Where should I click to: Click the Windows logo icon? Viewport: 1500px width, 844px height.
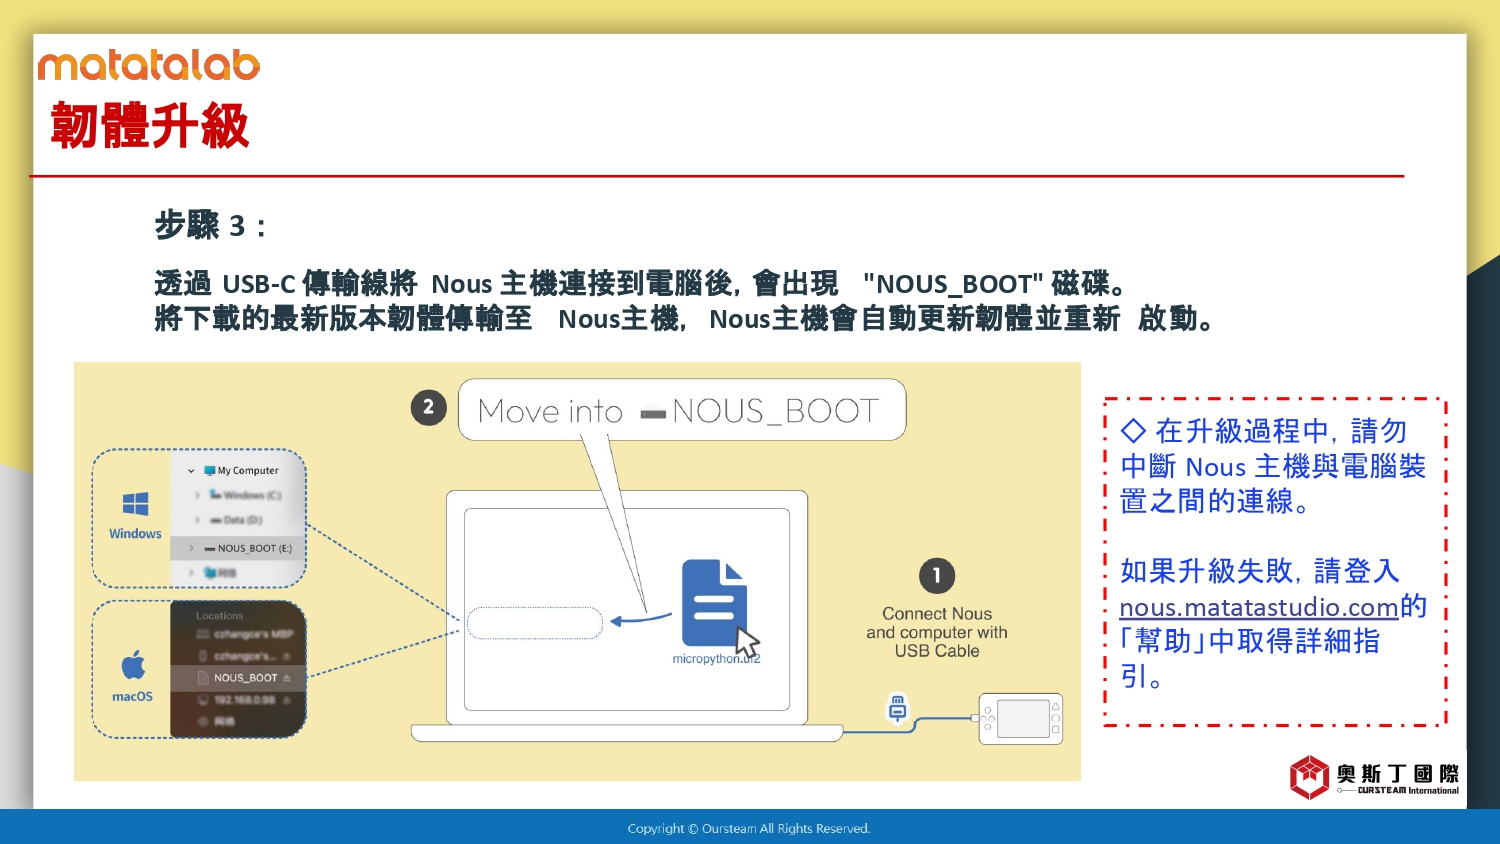pyautogui.click(x=135, y=504)
